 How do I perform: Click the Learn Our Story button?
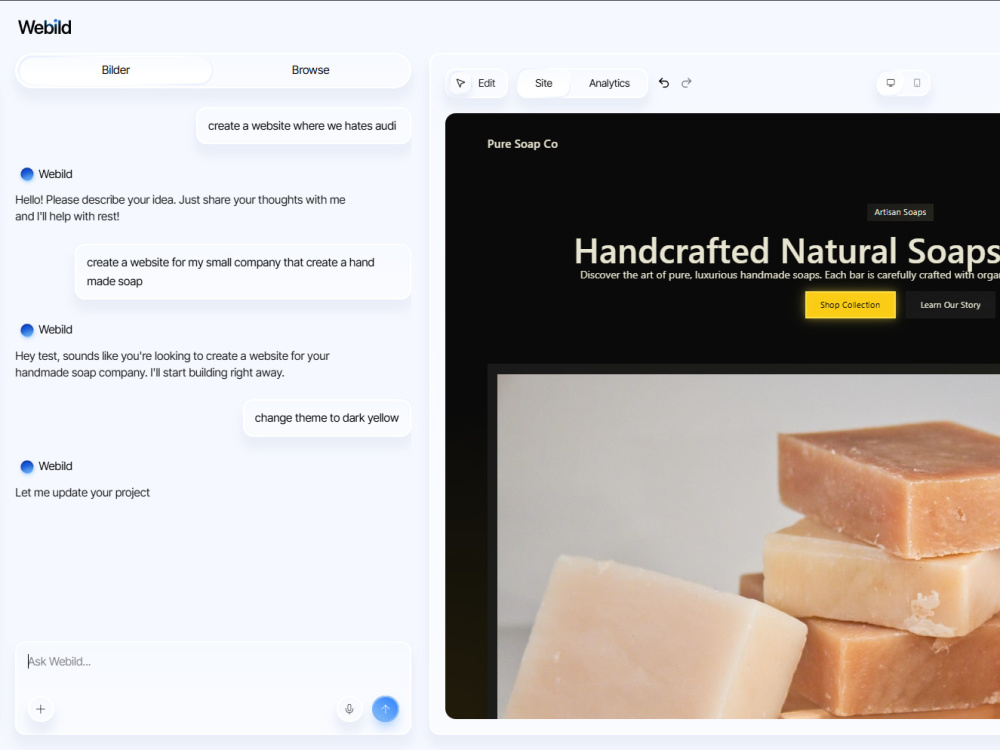click(x=950, y=305)
